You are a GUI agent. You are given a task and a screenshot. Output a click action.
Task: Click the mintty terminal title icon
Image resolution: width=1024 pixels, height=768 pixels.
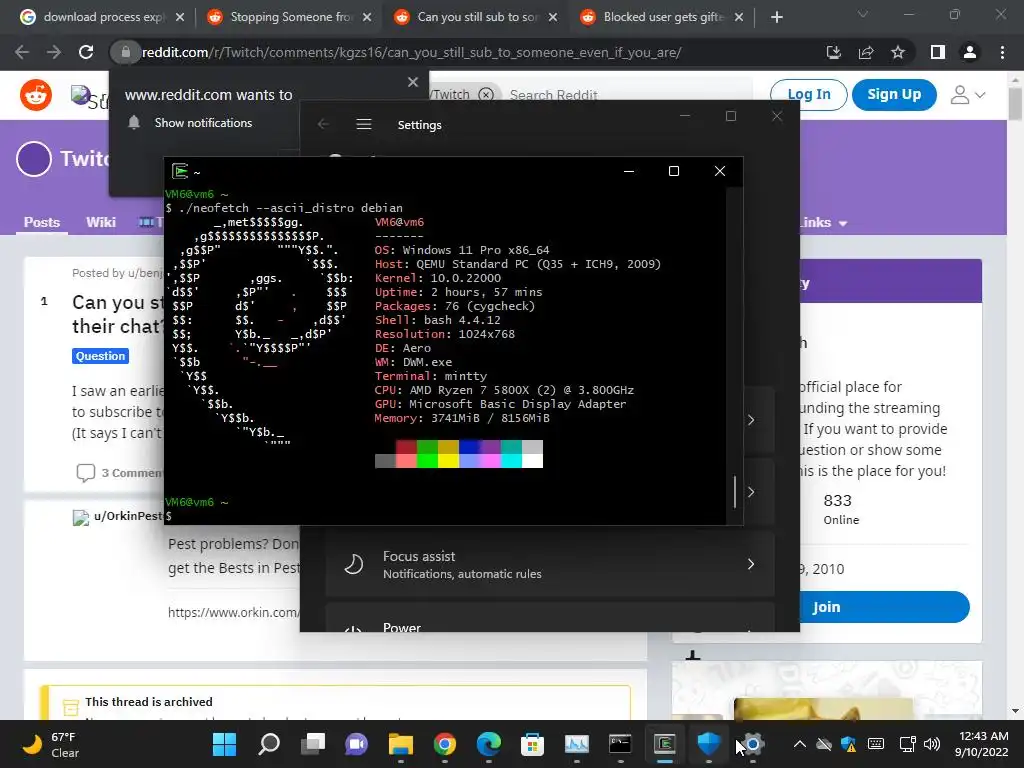(180, 171)
